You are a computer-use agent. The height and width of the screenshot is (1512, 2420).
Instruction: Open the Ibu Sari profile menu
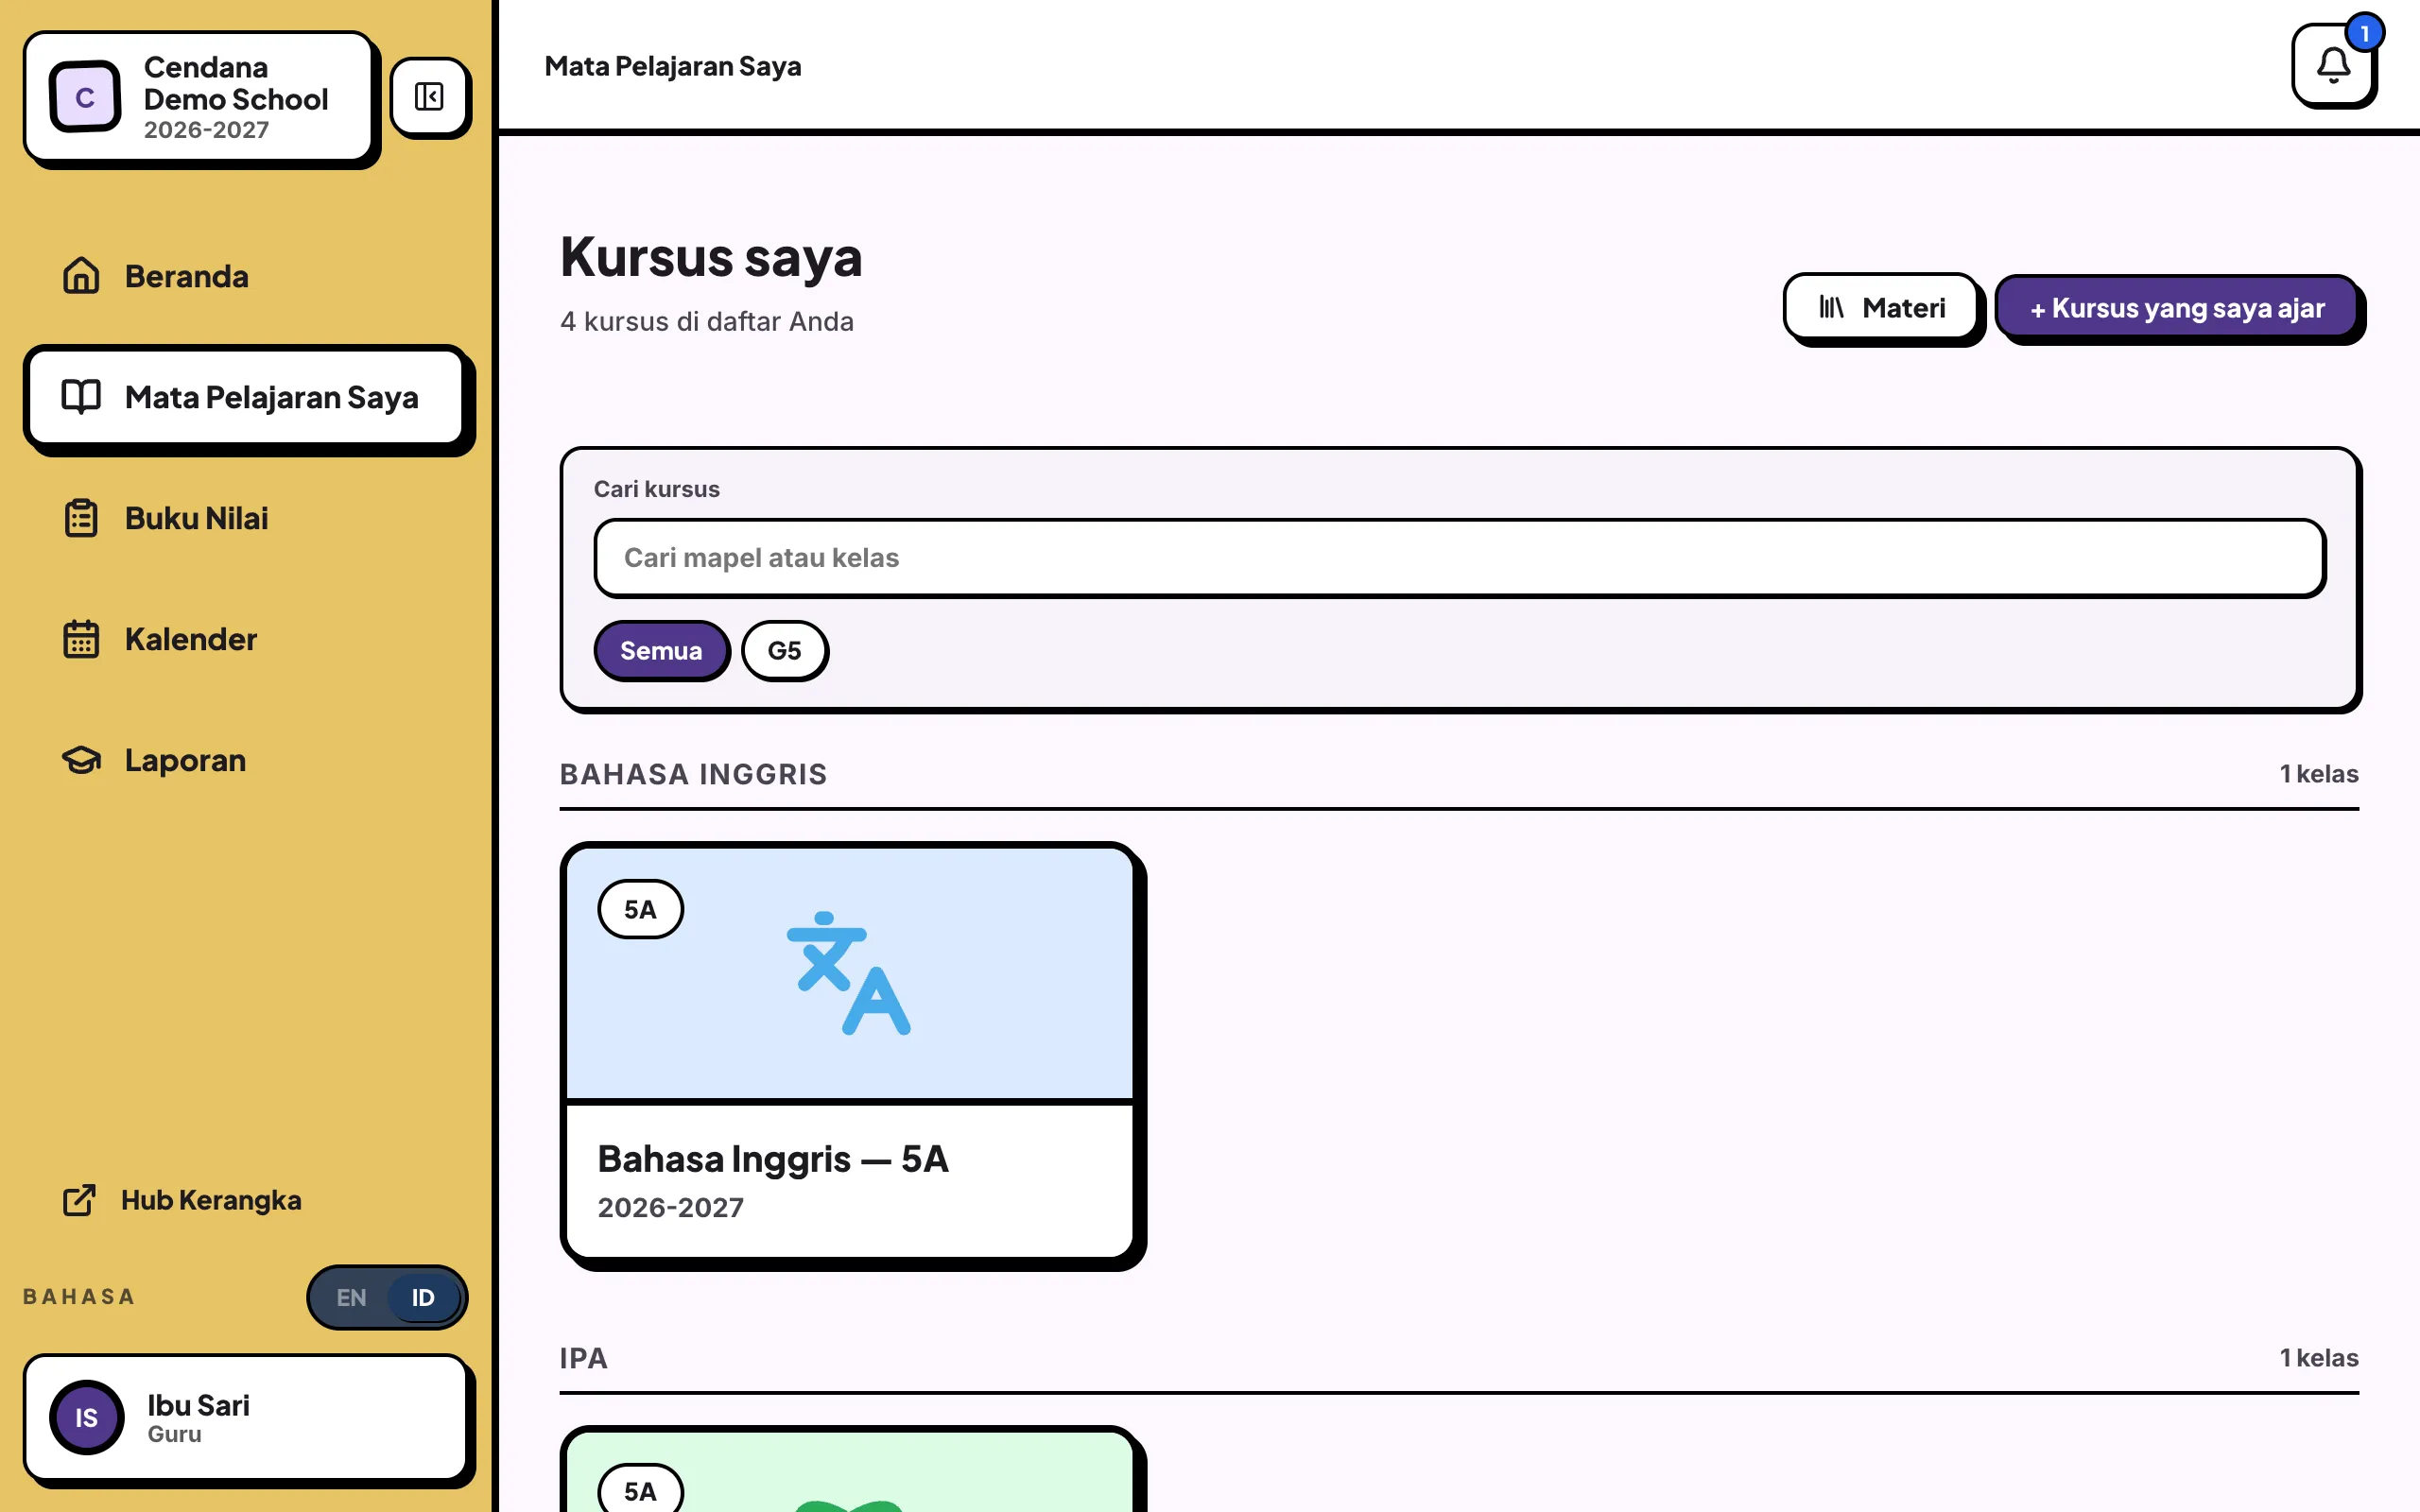point(245,1417)
